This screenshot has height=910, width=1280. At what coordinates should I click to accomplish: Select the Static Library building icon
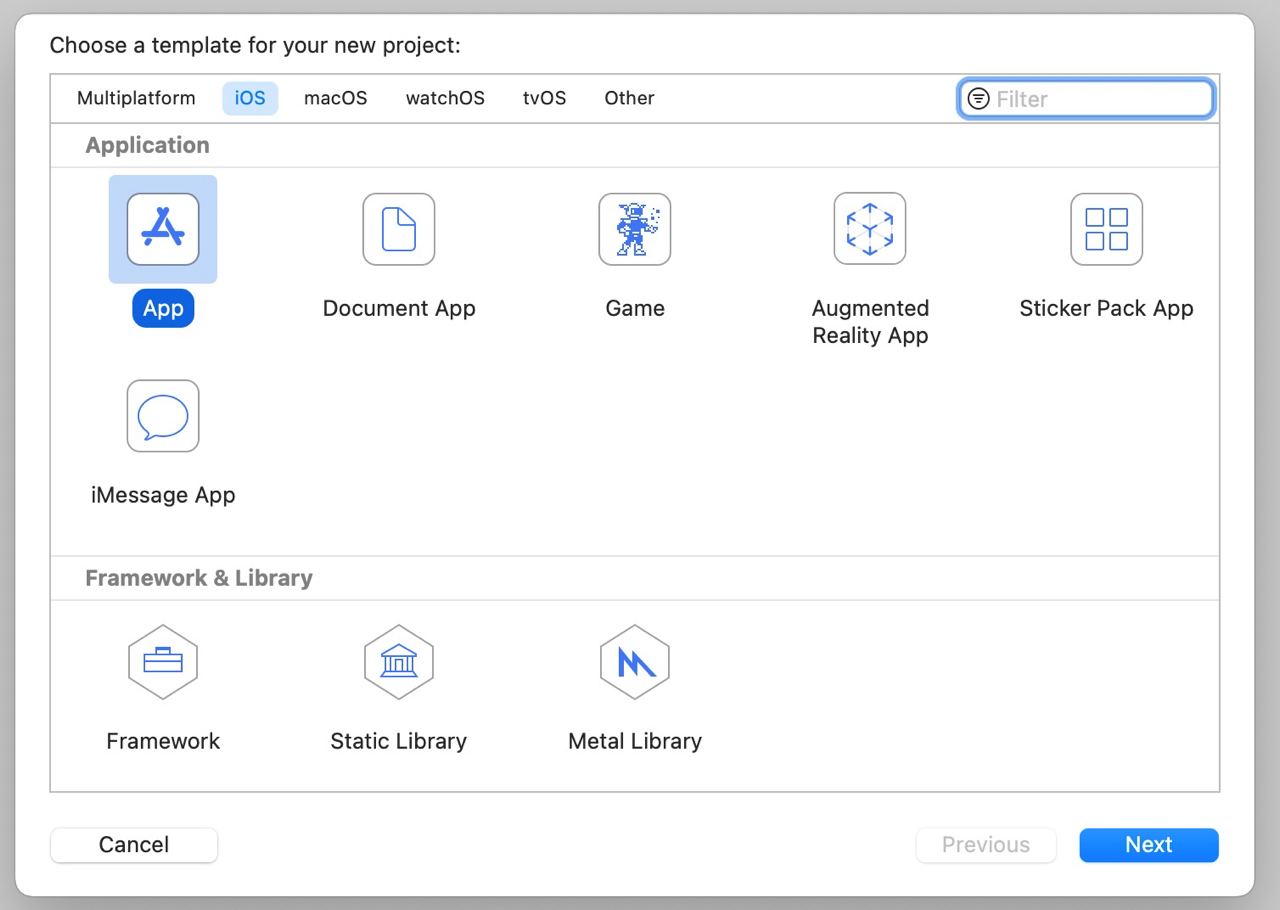pos(399,662)
